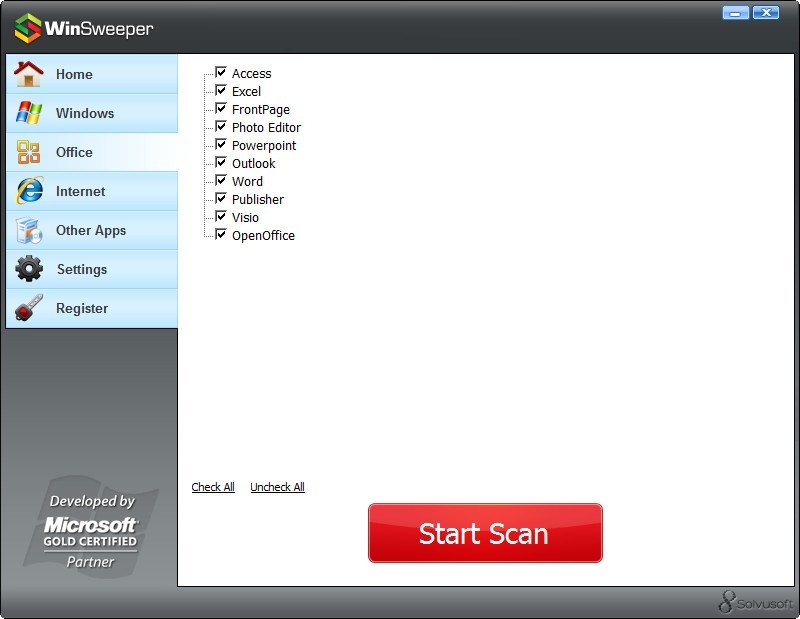Select the Word text label

coord(247,182)
